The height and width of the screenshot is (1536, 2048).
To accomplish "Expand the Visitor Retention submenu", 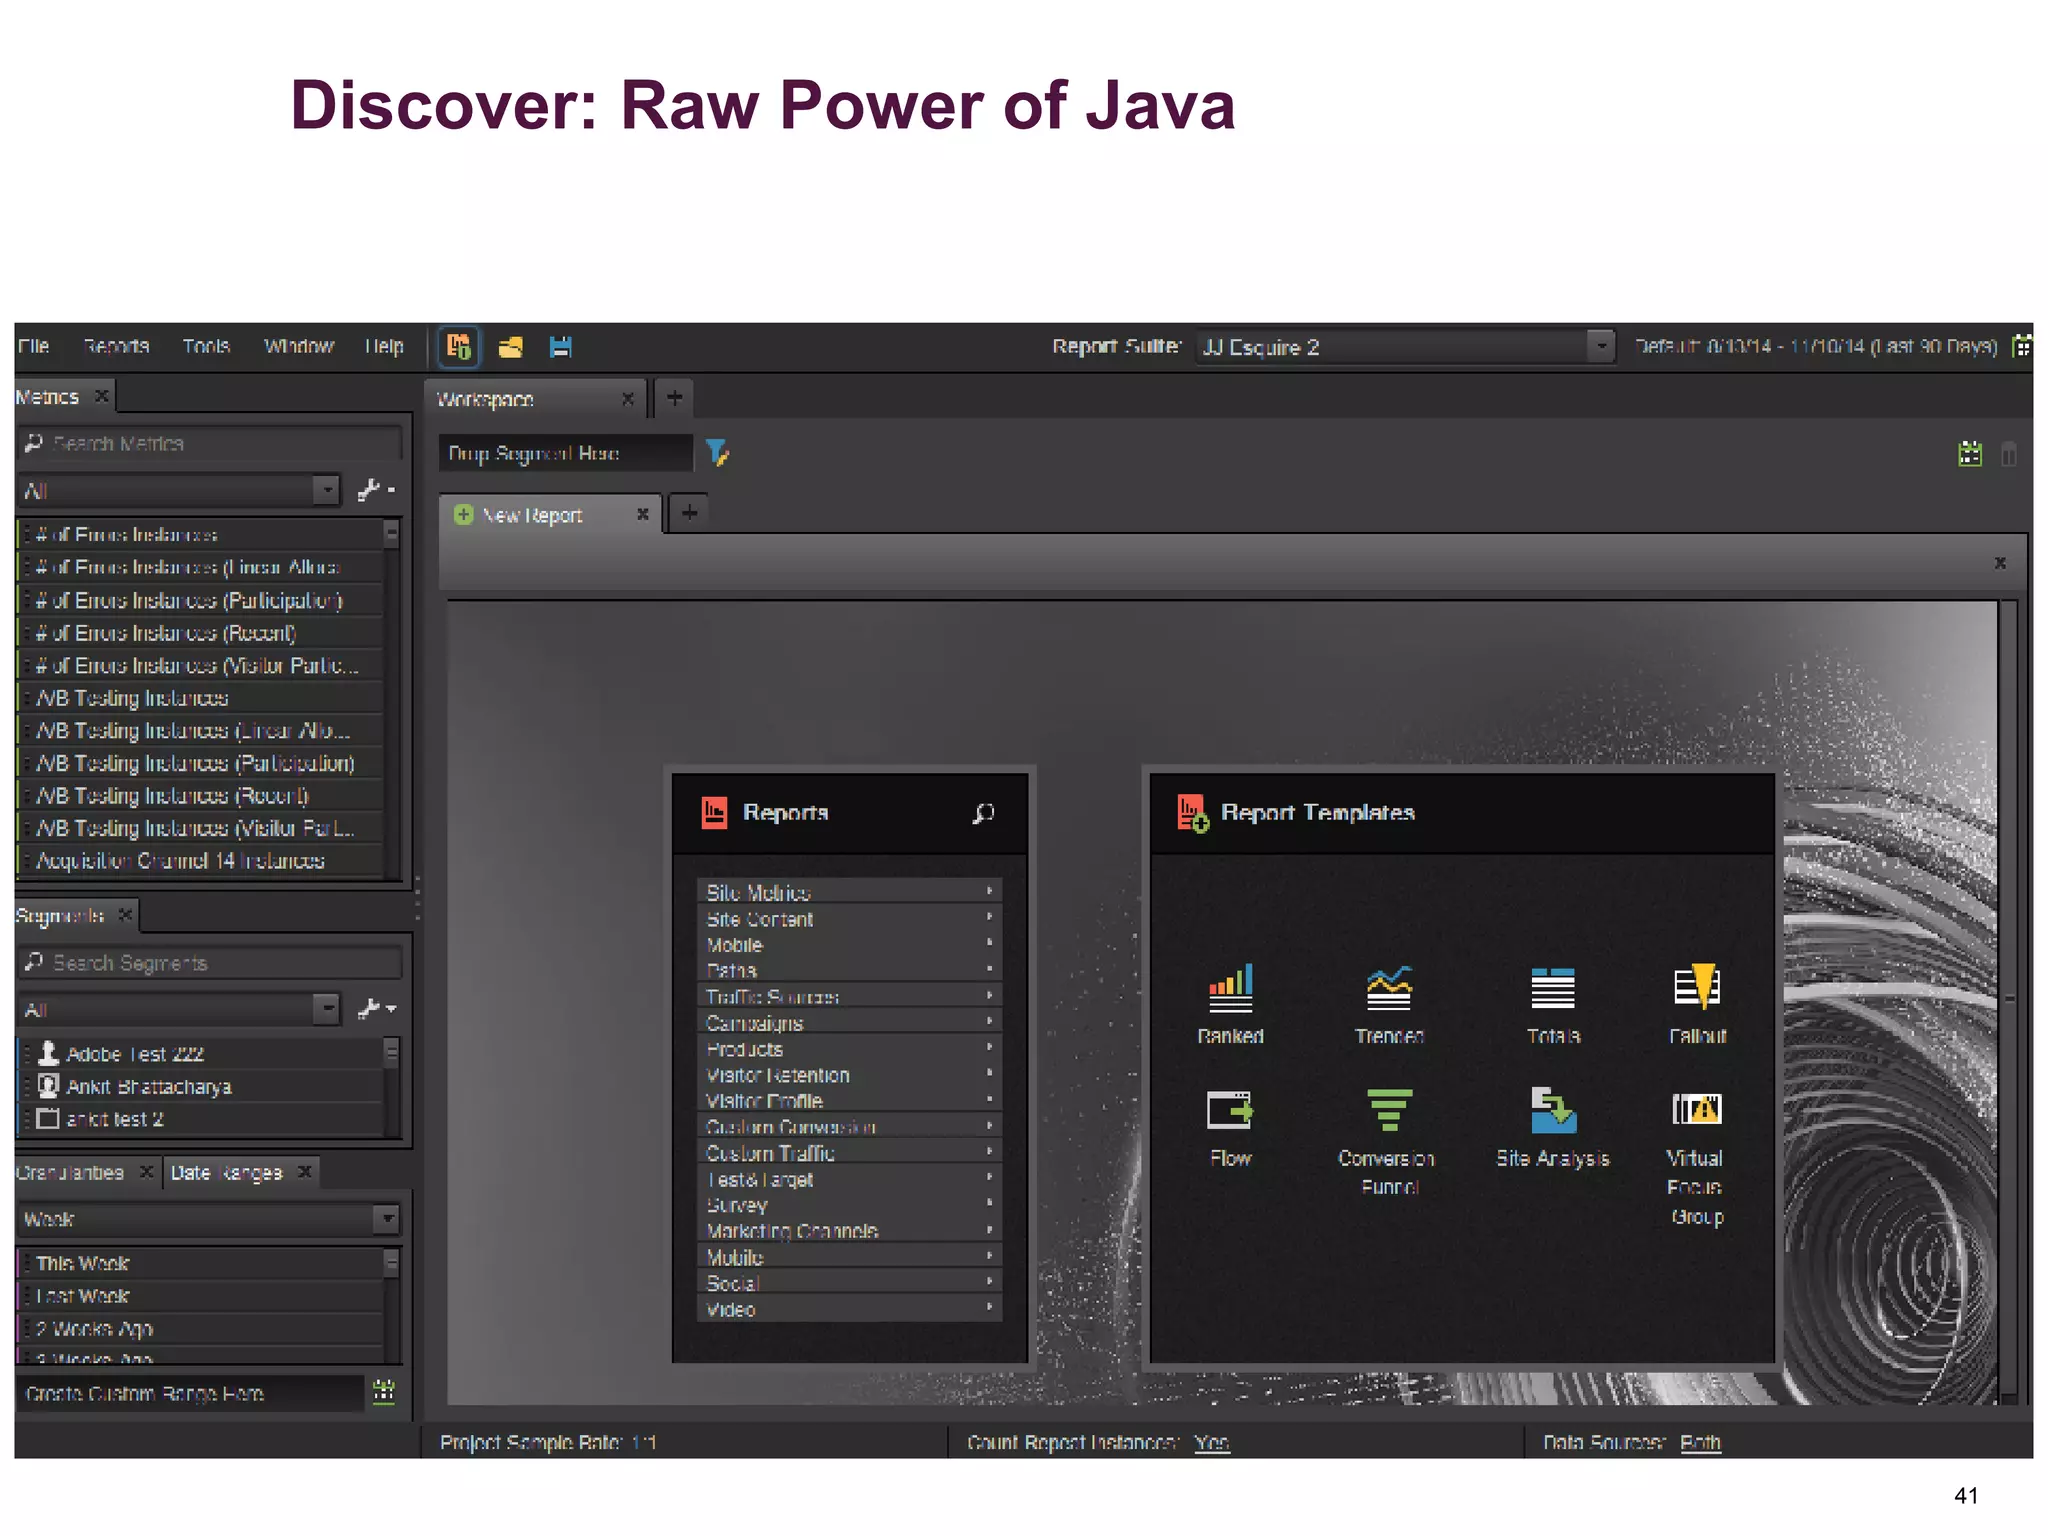I will (850, 1074).
